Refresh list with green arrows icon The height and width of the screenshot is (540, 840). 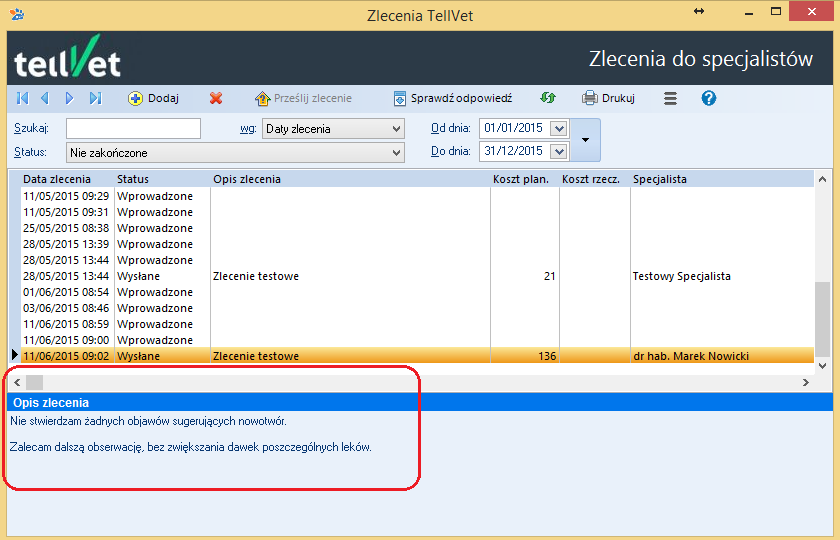(548, 98)
